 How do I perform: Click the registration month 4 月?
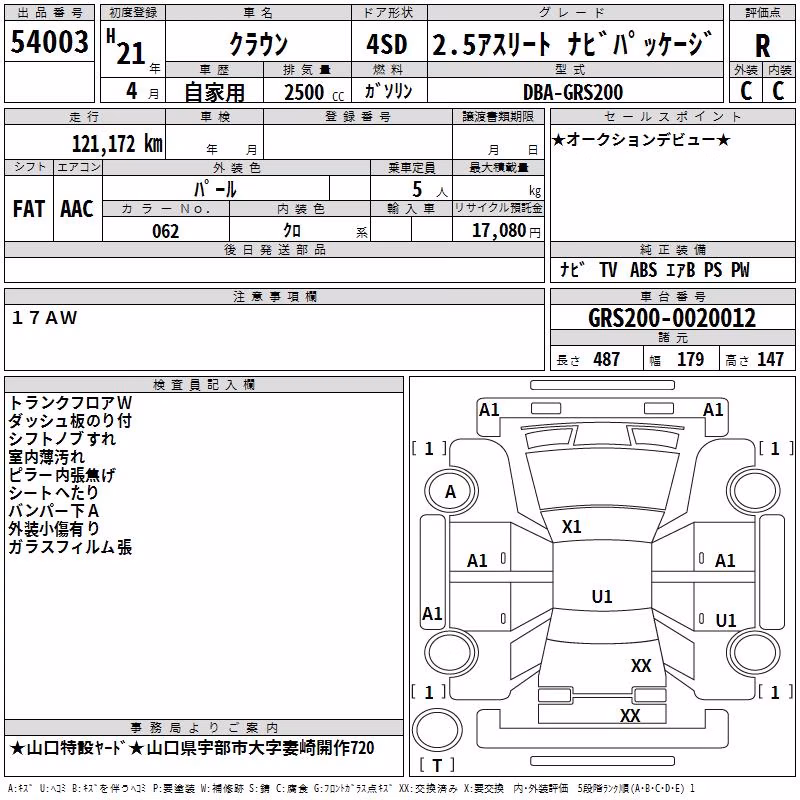click(x=142, y=91)
